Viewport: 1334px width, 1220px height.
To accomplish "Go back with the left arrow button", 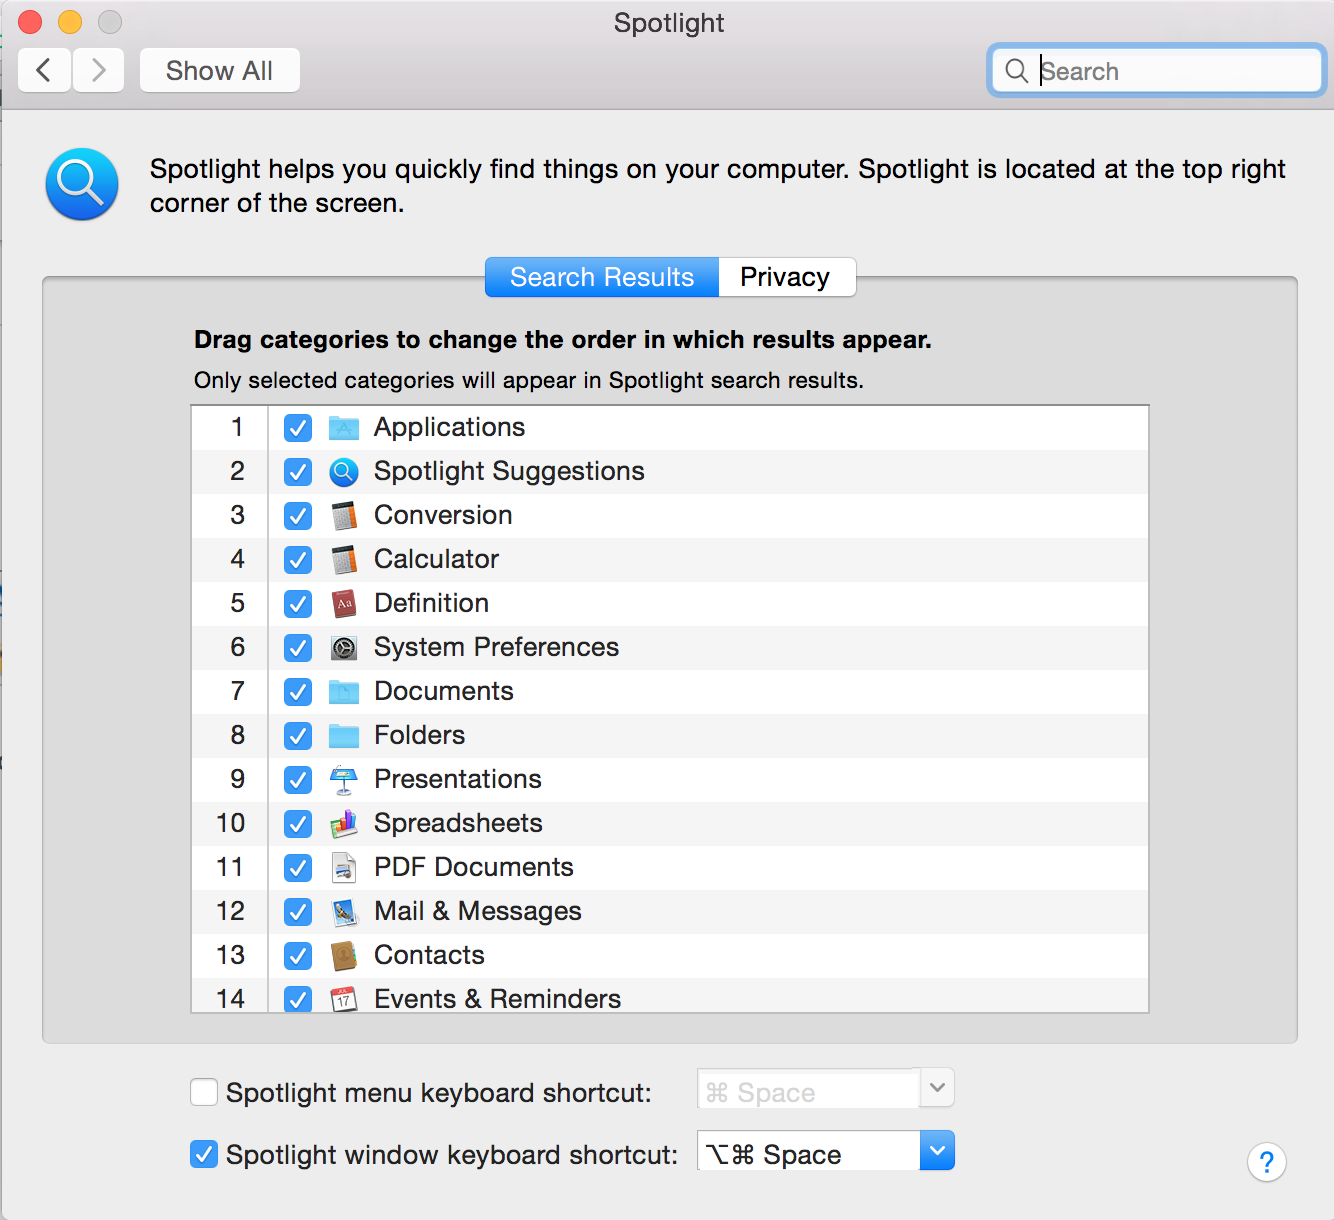I will click(x=44, y=70).
